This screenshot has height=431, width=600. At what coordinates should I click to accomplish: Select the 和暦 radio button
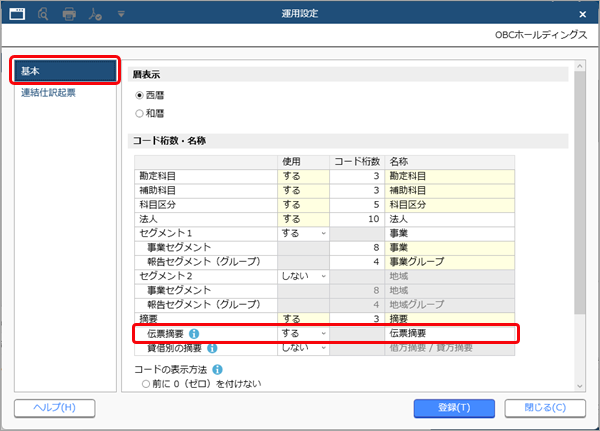pyautogui.click(x=139, y=113)
